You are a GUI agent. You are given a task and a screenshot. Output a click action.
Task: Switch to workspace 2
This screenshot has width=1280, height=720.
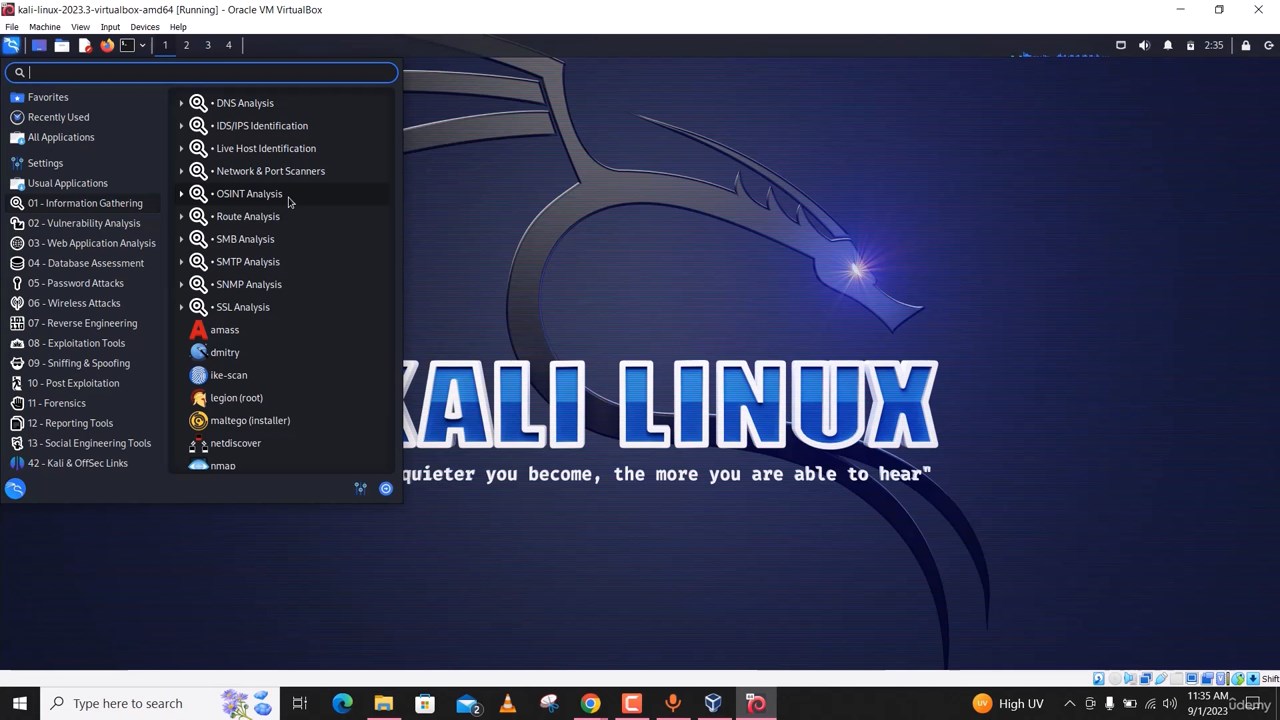pos(186,45)
